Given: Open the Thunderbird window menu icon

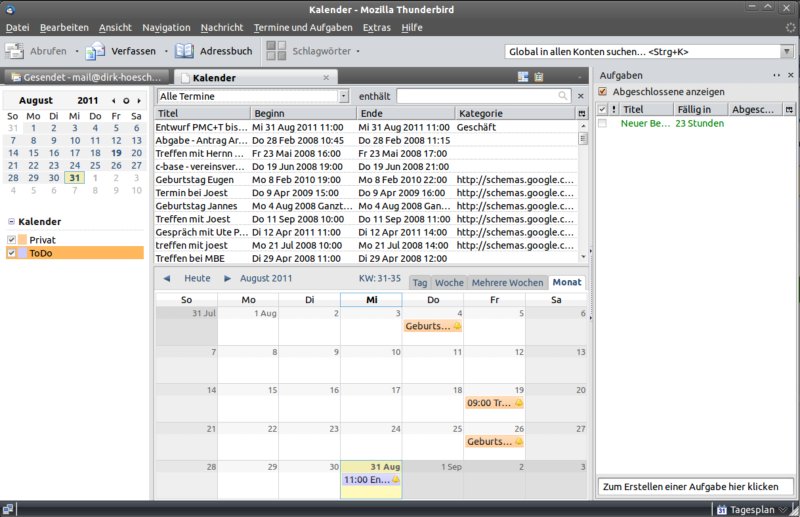Looking at the screenshot, I should click(10, 10).
